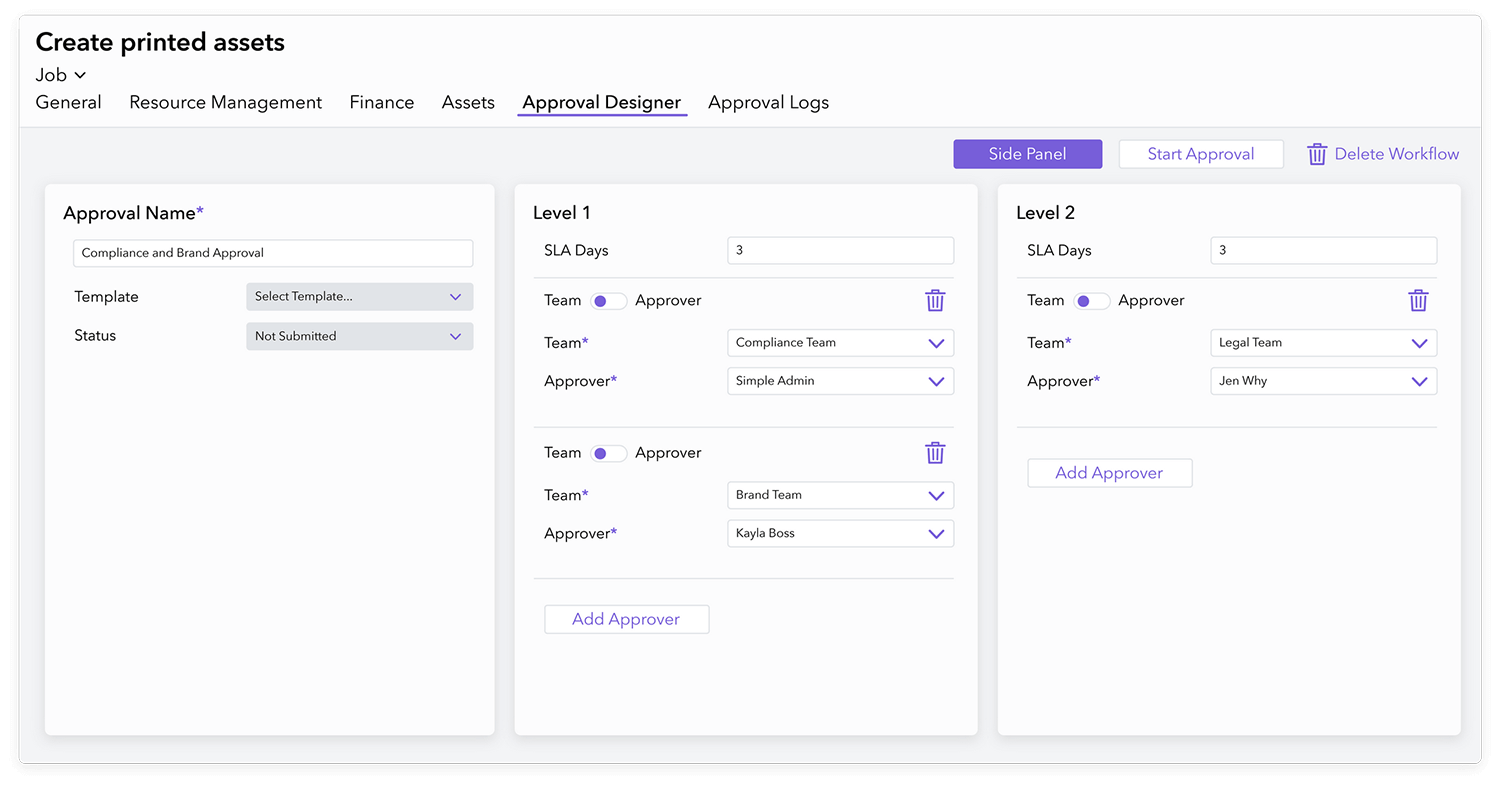This screenshot has height=786, width=1500.
Task: Click the Level 1 SLA Days field
Action: pos(841,250)
